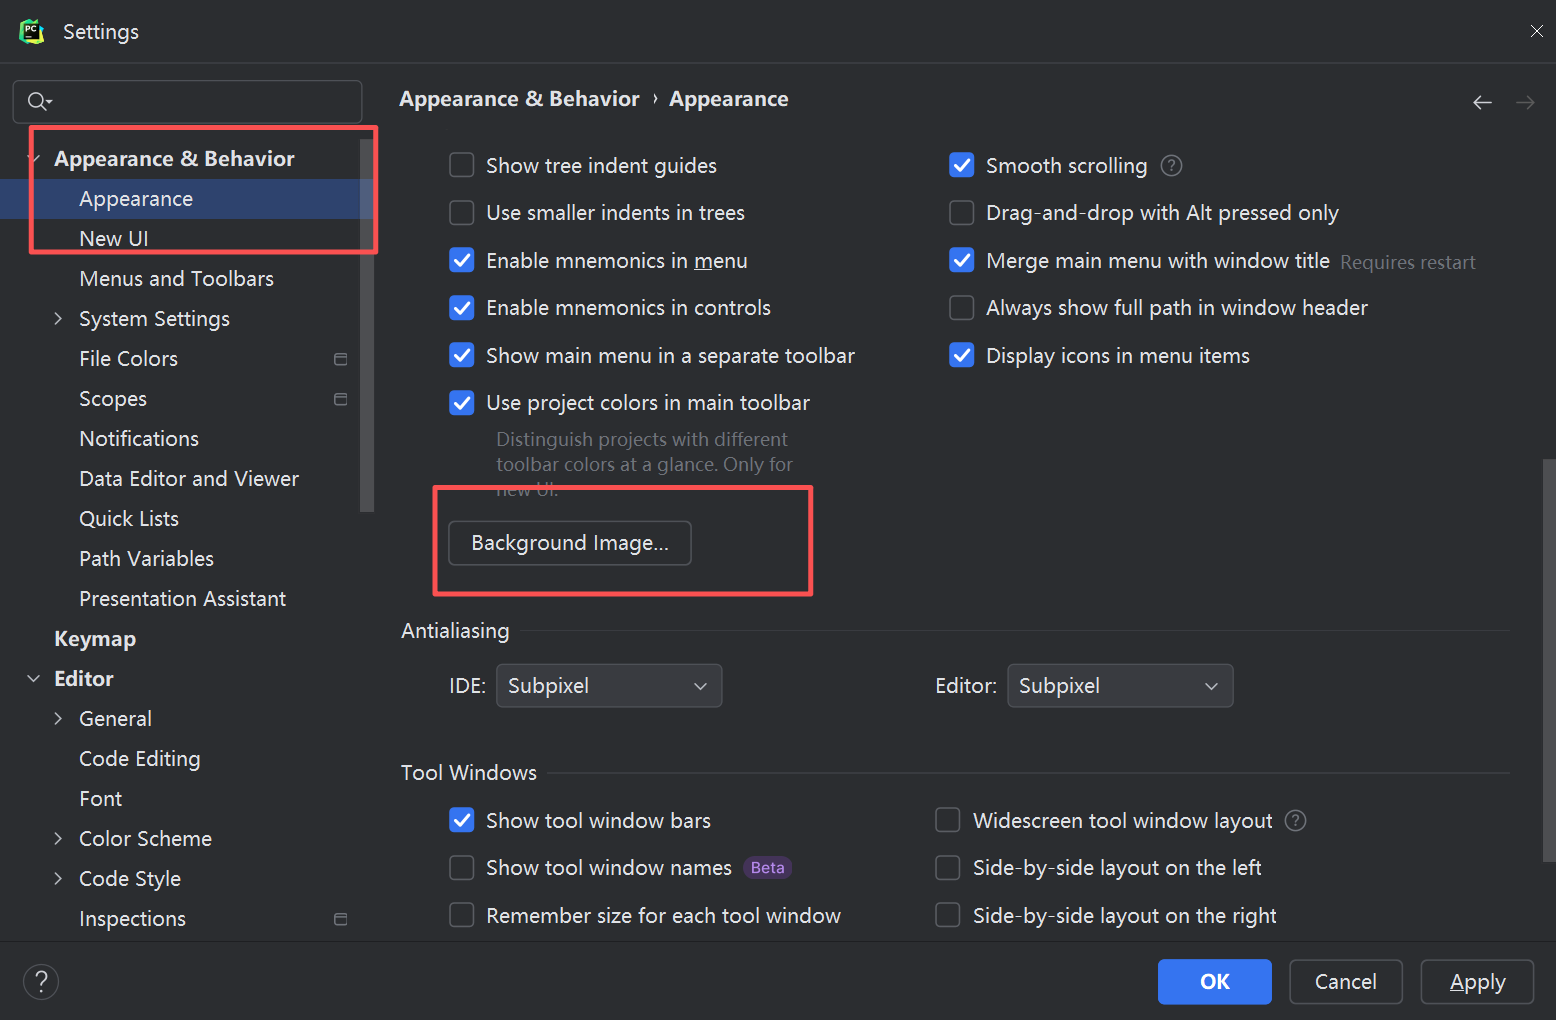The image size is (1556, 1020).
Task: Click the Beta badge label
Action: (767, 868)
